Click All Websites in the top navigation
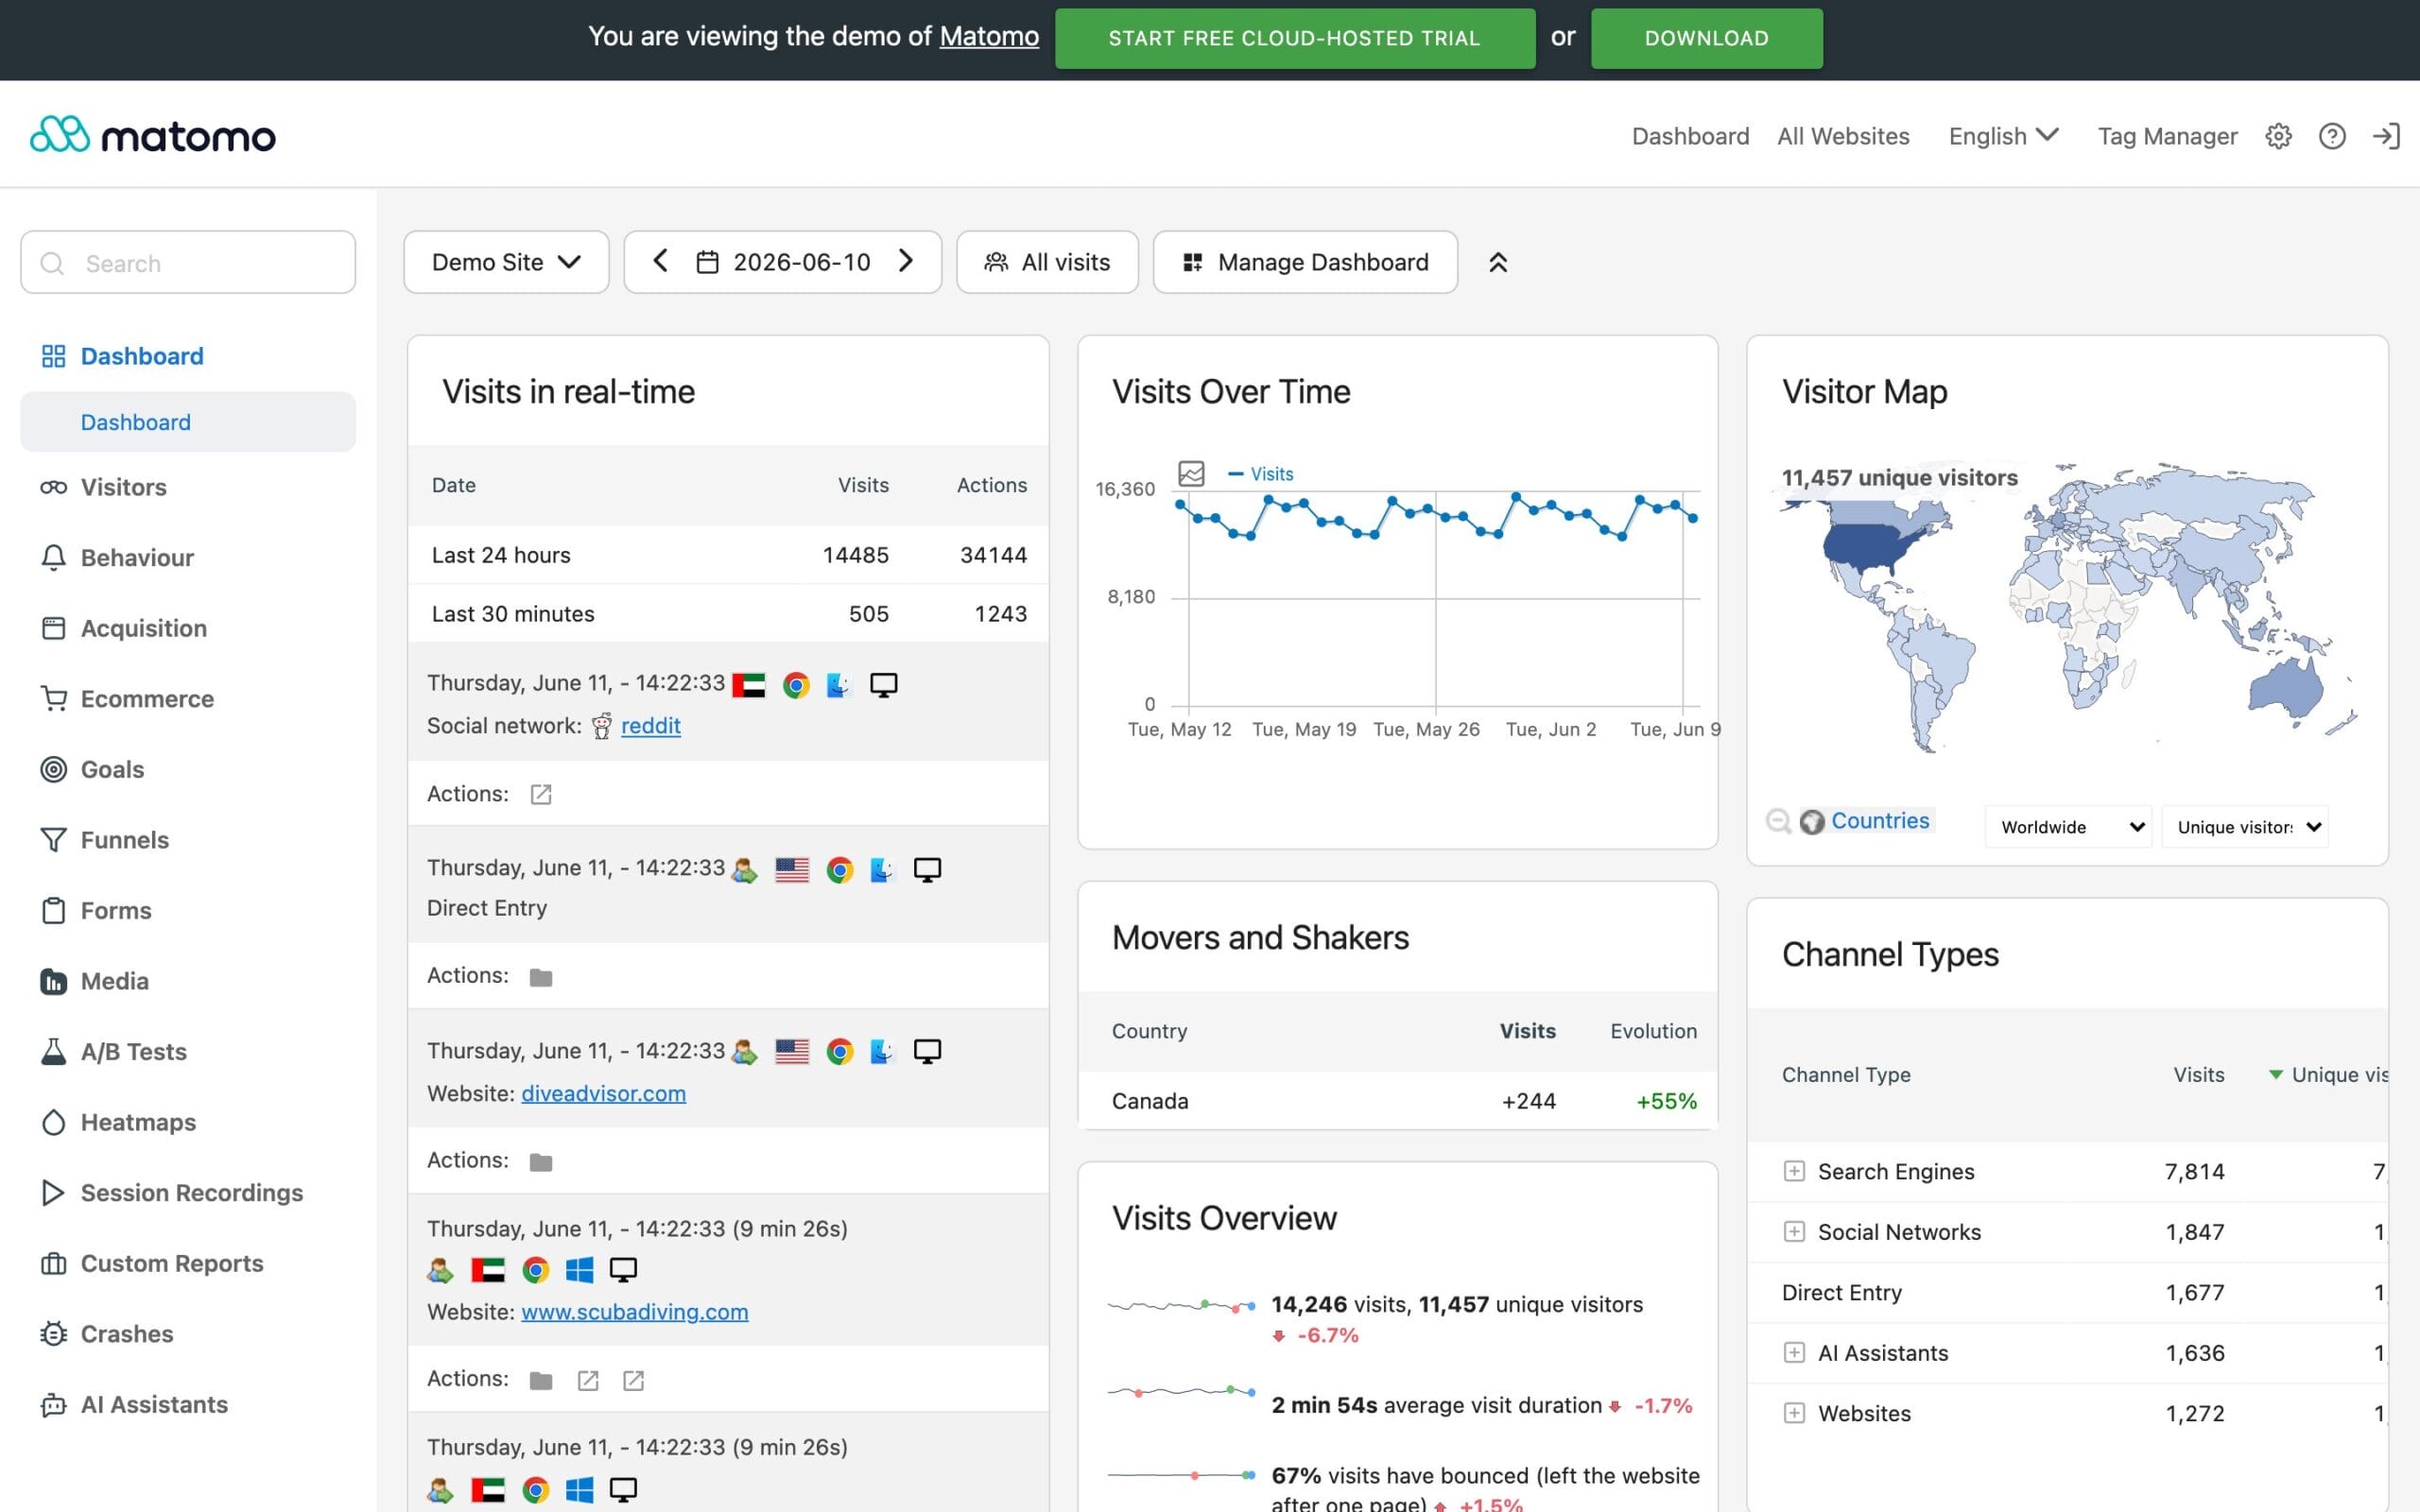 1843,136
